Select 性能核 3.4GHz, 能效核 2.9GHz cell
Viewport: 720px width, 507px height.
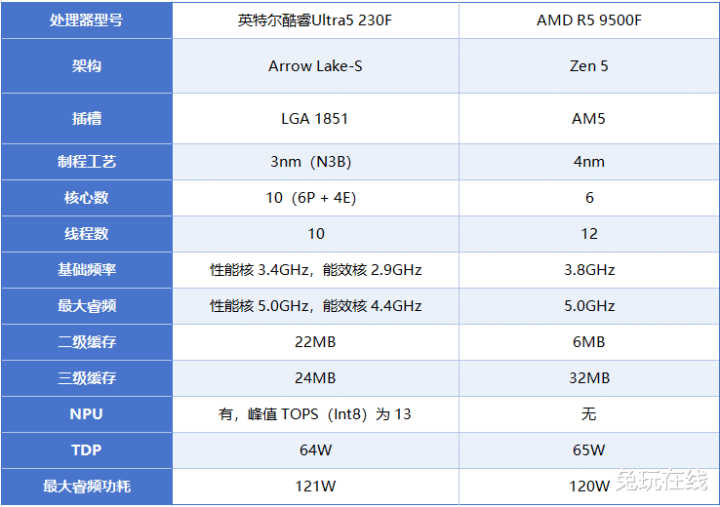[x=315, y=270]
